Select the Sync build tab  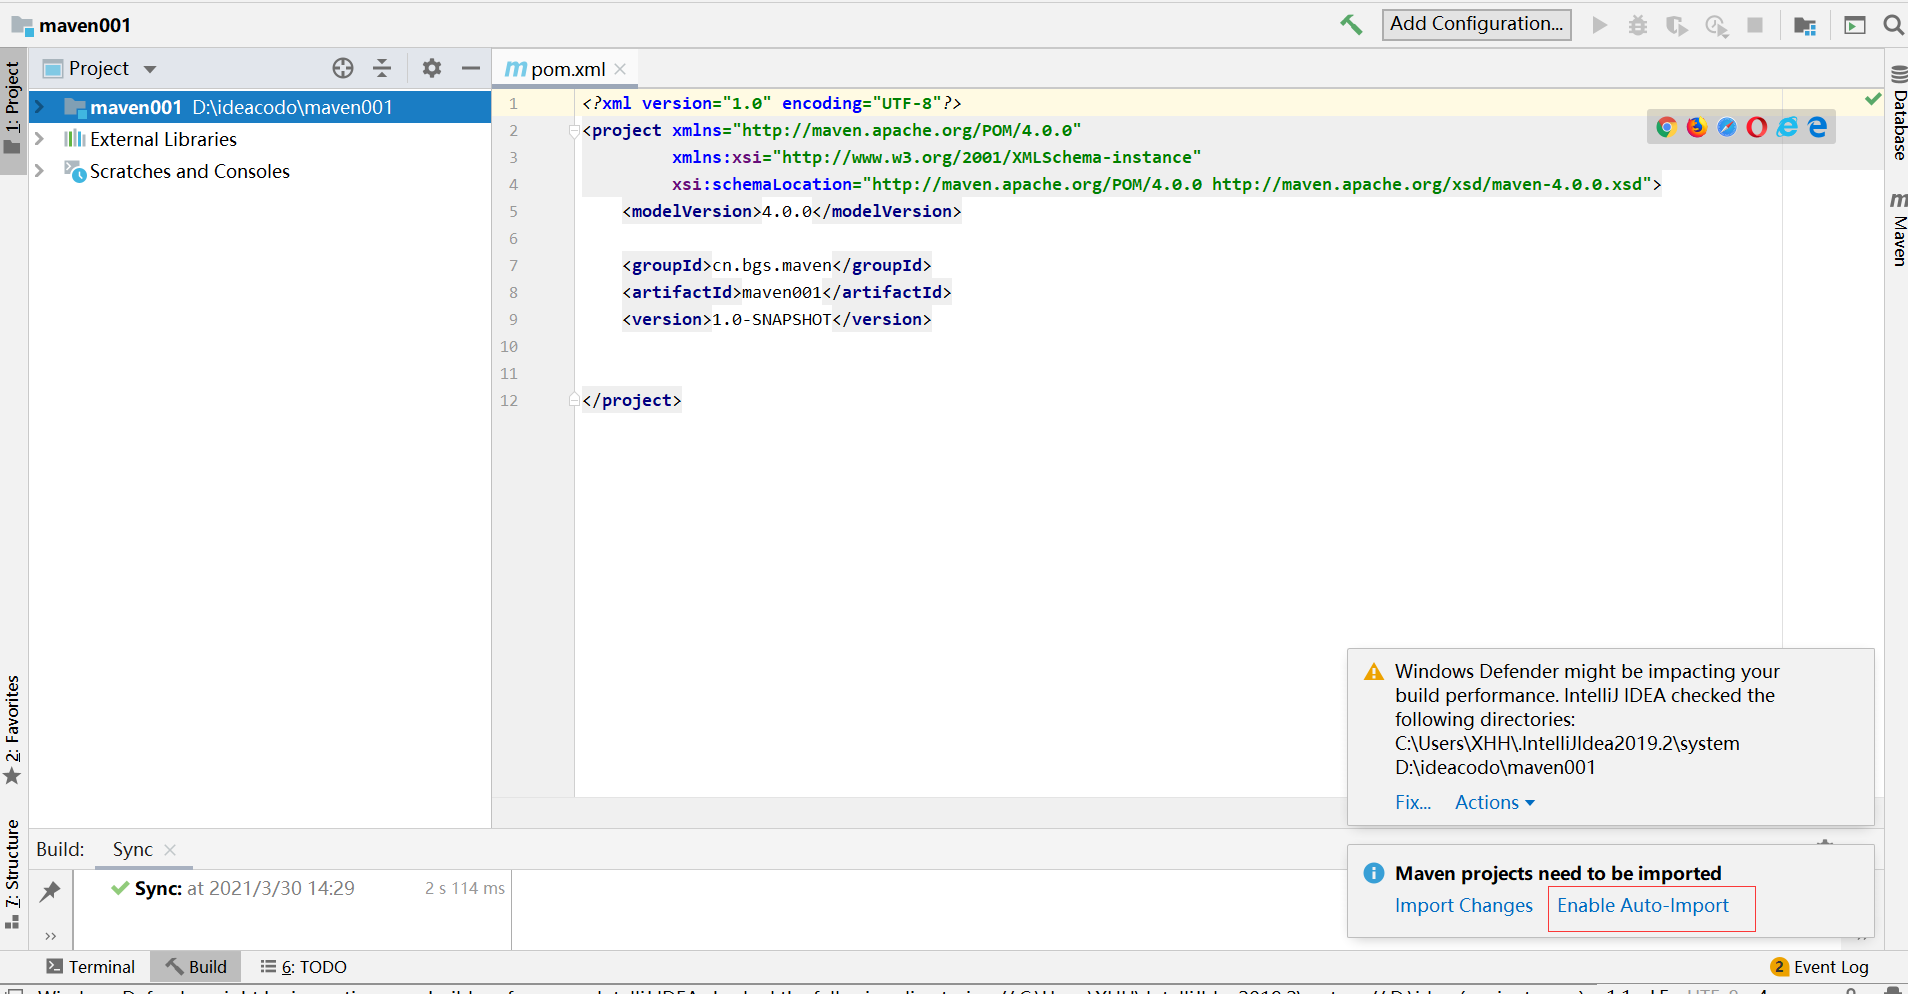pos(132,849)
